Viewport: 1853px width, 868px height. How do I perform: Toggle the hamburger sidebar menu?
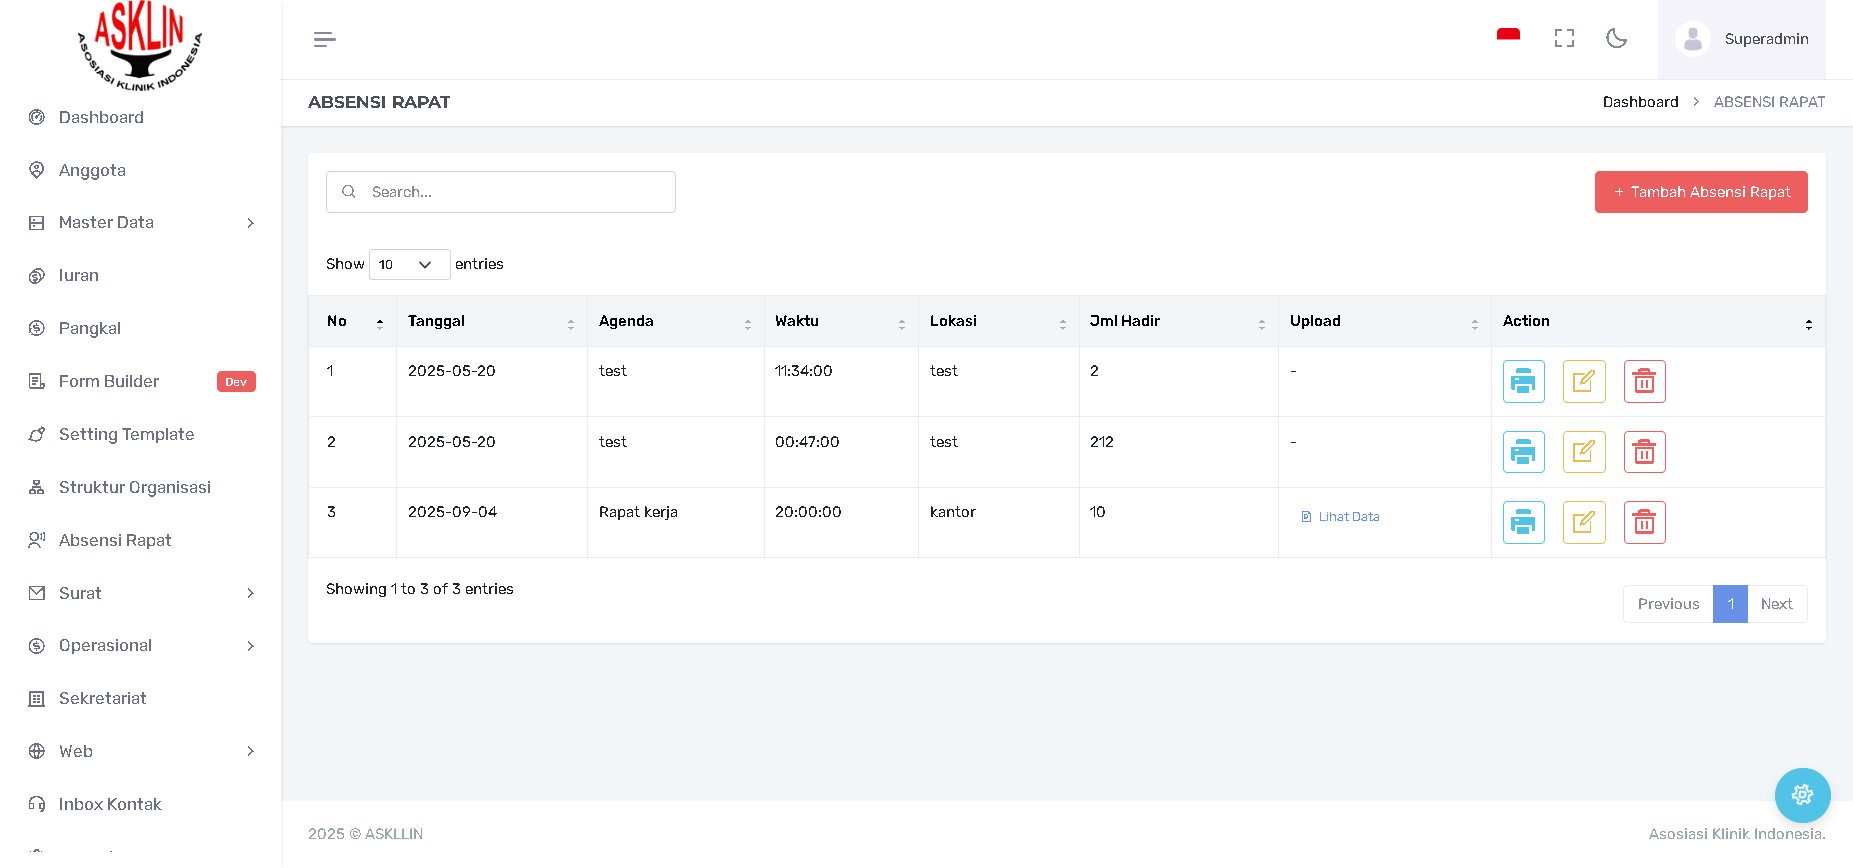point(324,39)
